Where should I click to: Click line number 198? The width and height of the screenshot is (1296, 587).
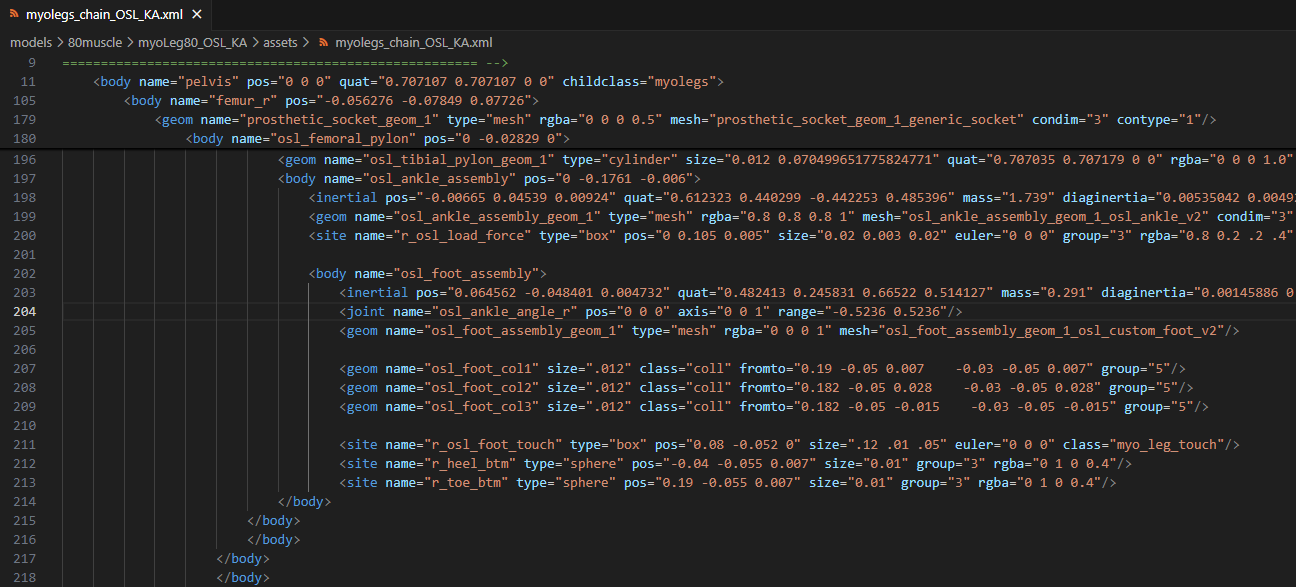(25, 198)
